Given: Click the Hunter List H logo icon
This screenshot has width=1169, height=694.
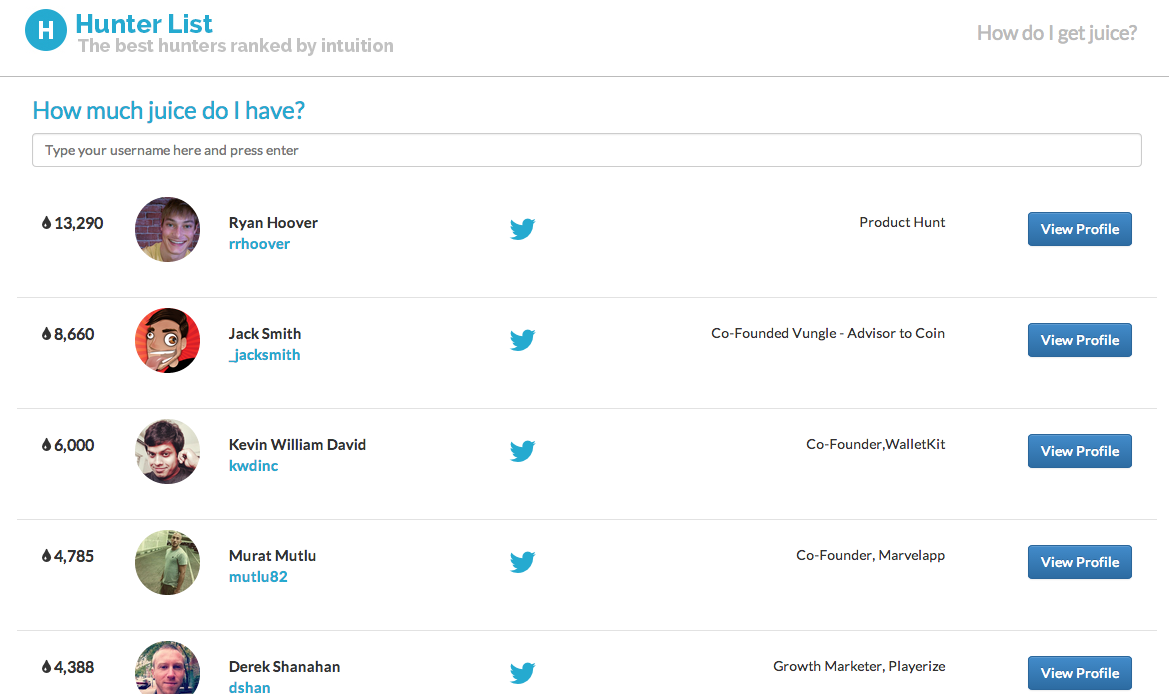Looking at the screenshot, I should coord(45,30).
